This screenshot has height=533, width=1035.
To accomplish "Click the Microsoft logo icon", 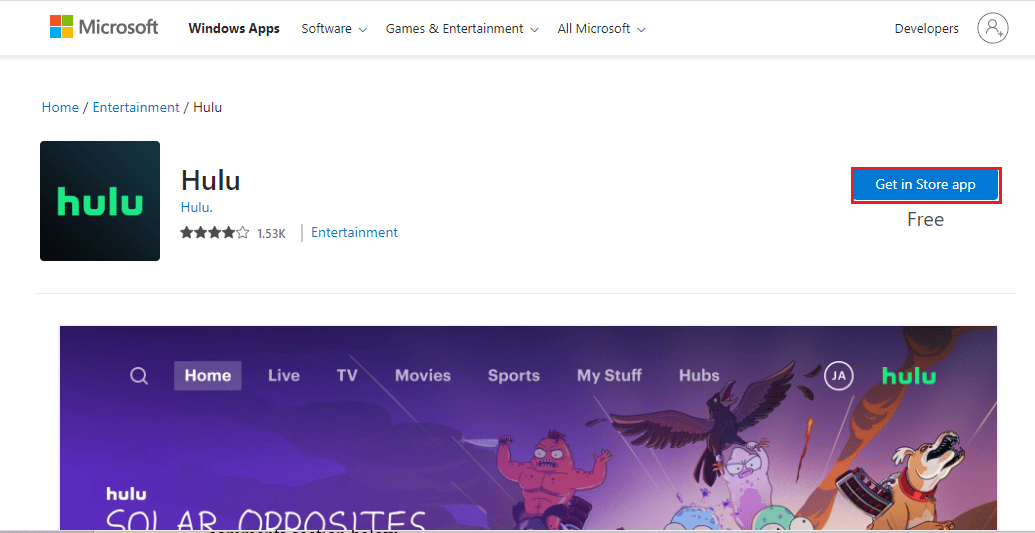I will (x=62, y=27).
